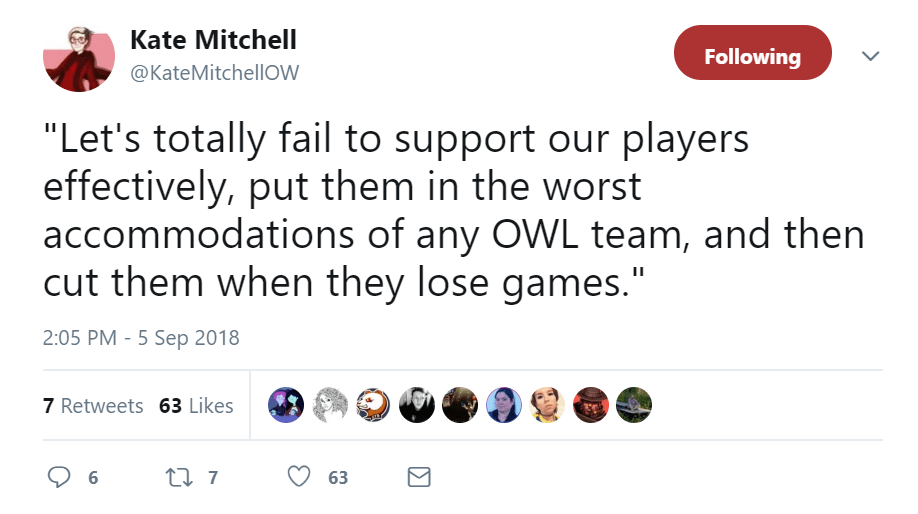The image size is (918, 514).
Task: Open the Kate Mitchell display name link
Action: coord(213,41)
